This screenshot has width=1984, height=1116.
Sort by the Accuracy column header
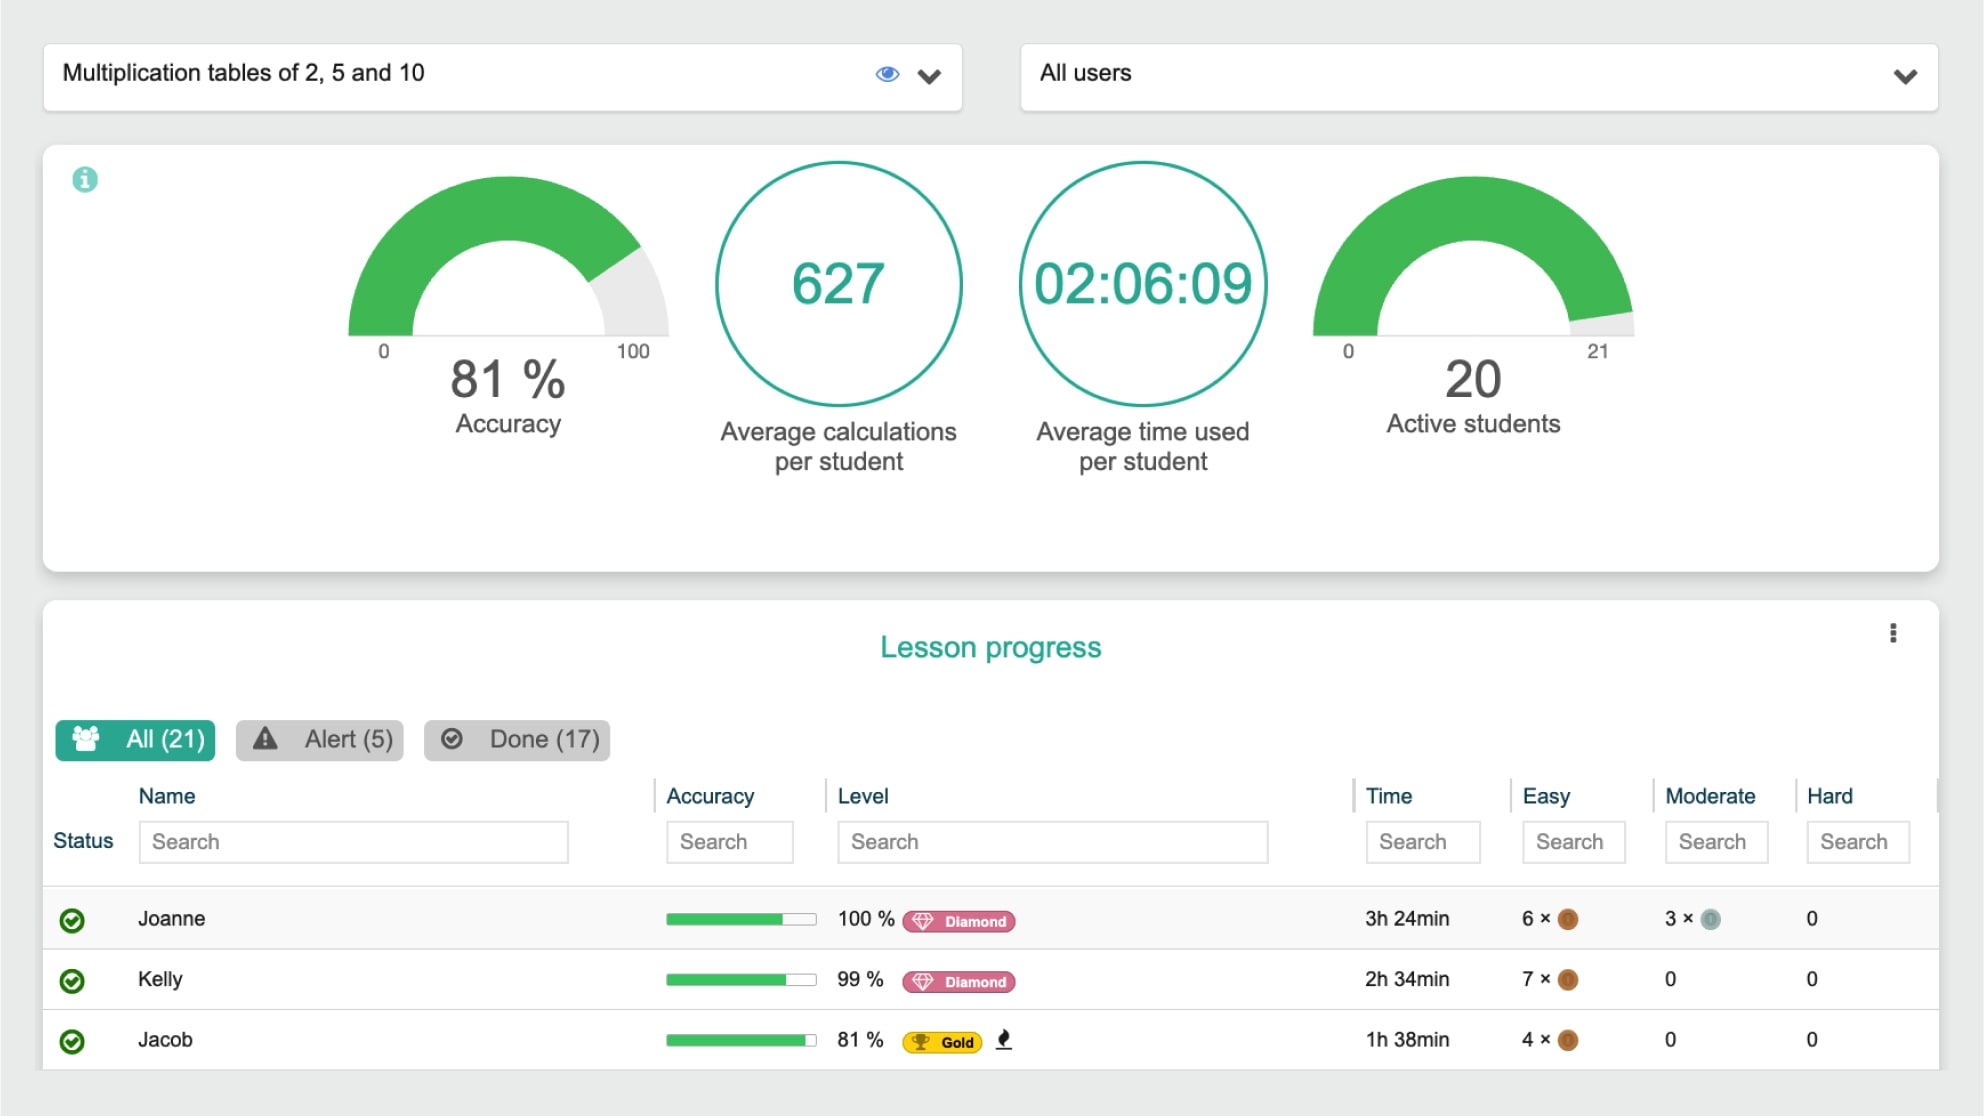coord(710,796)
